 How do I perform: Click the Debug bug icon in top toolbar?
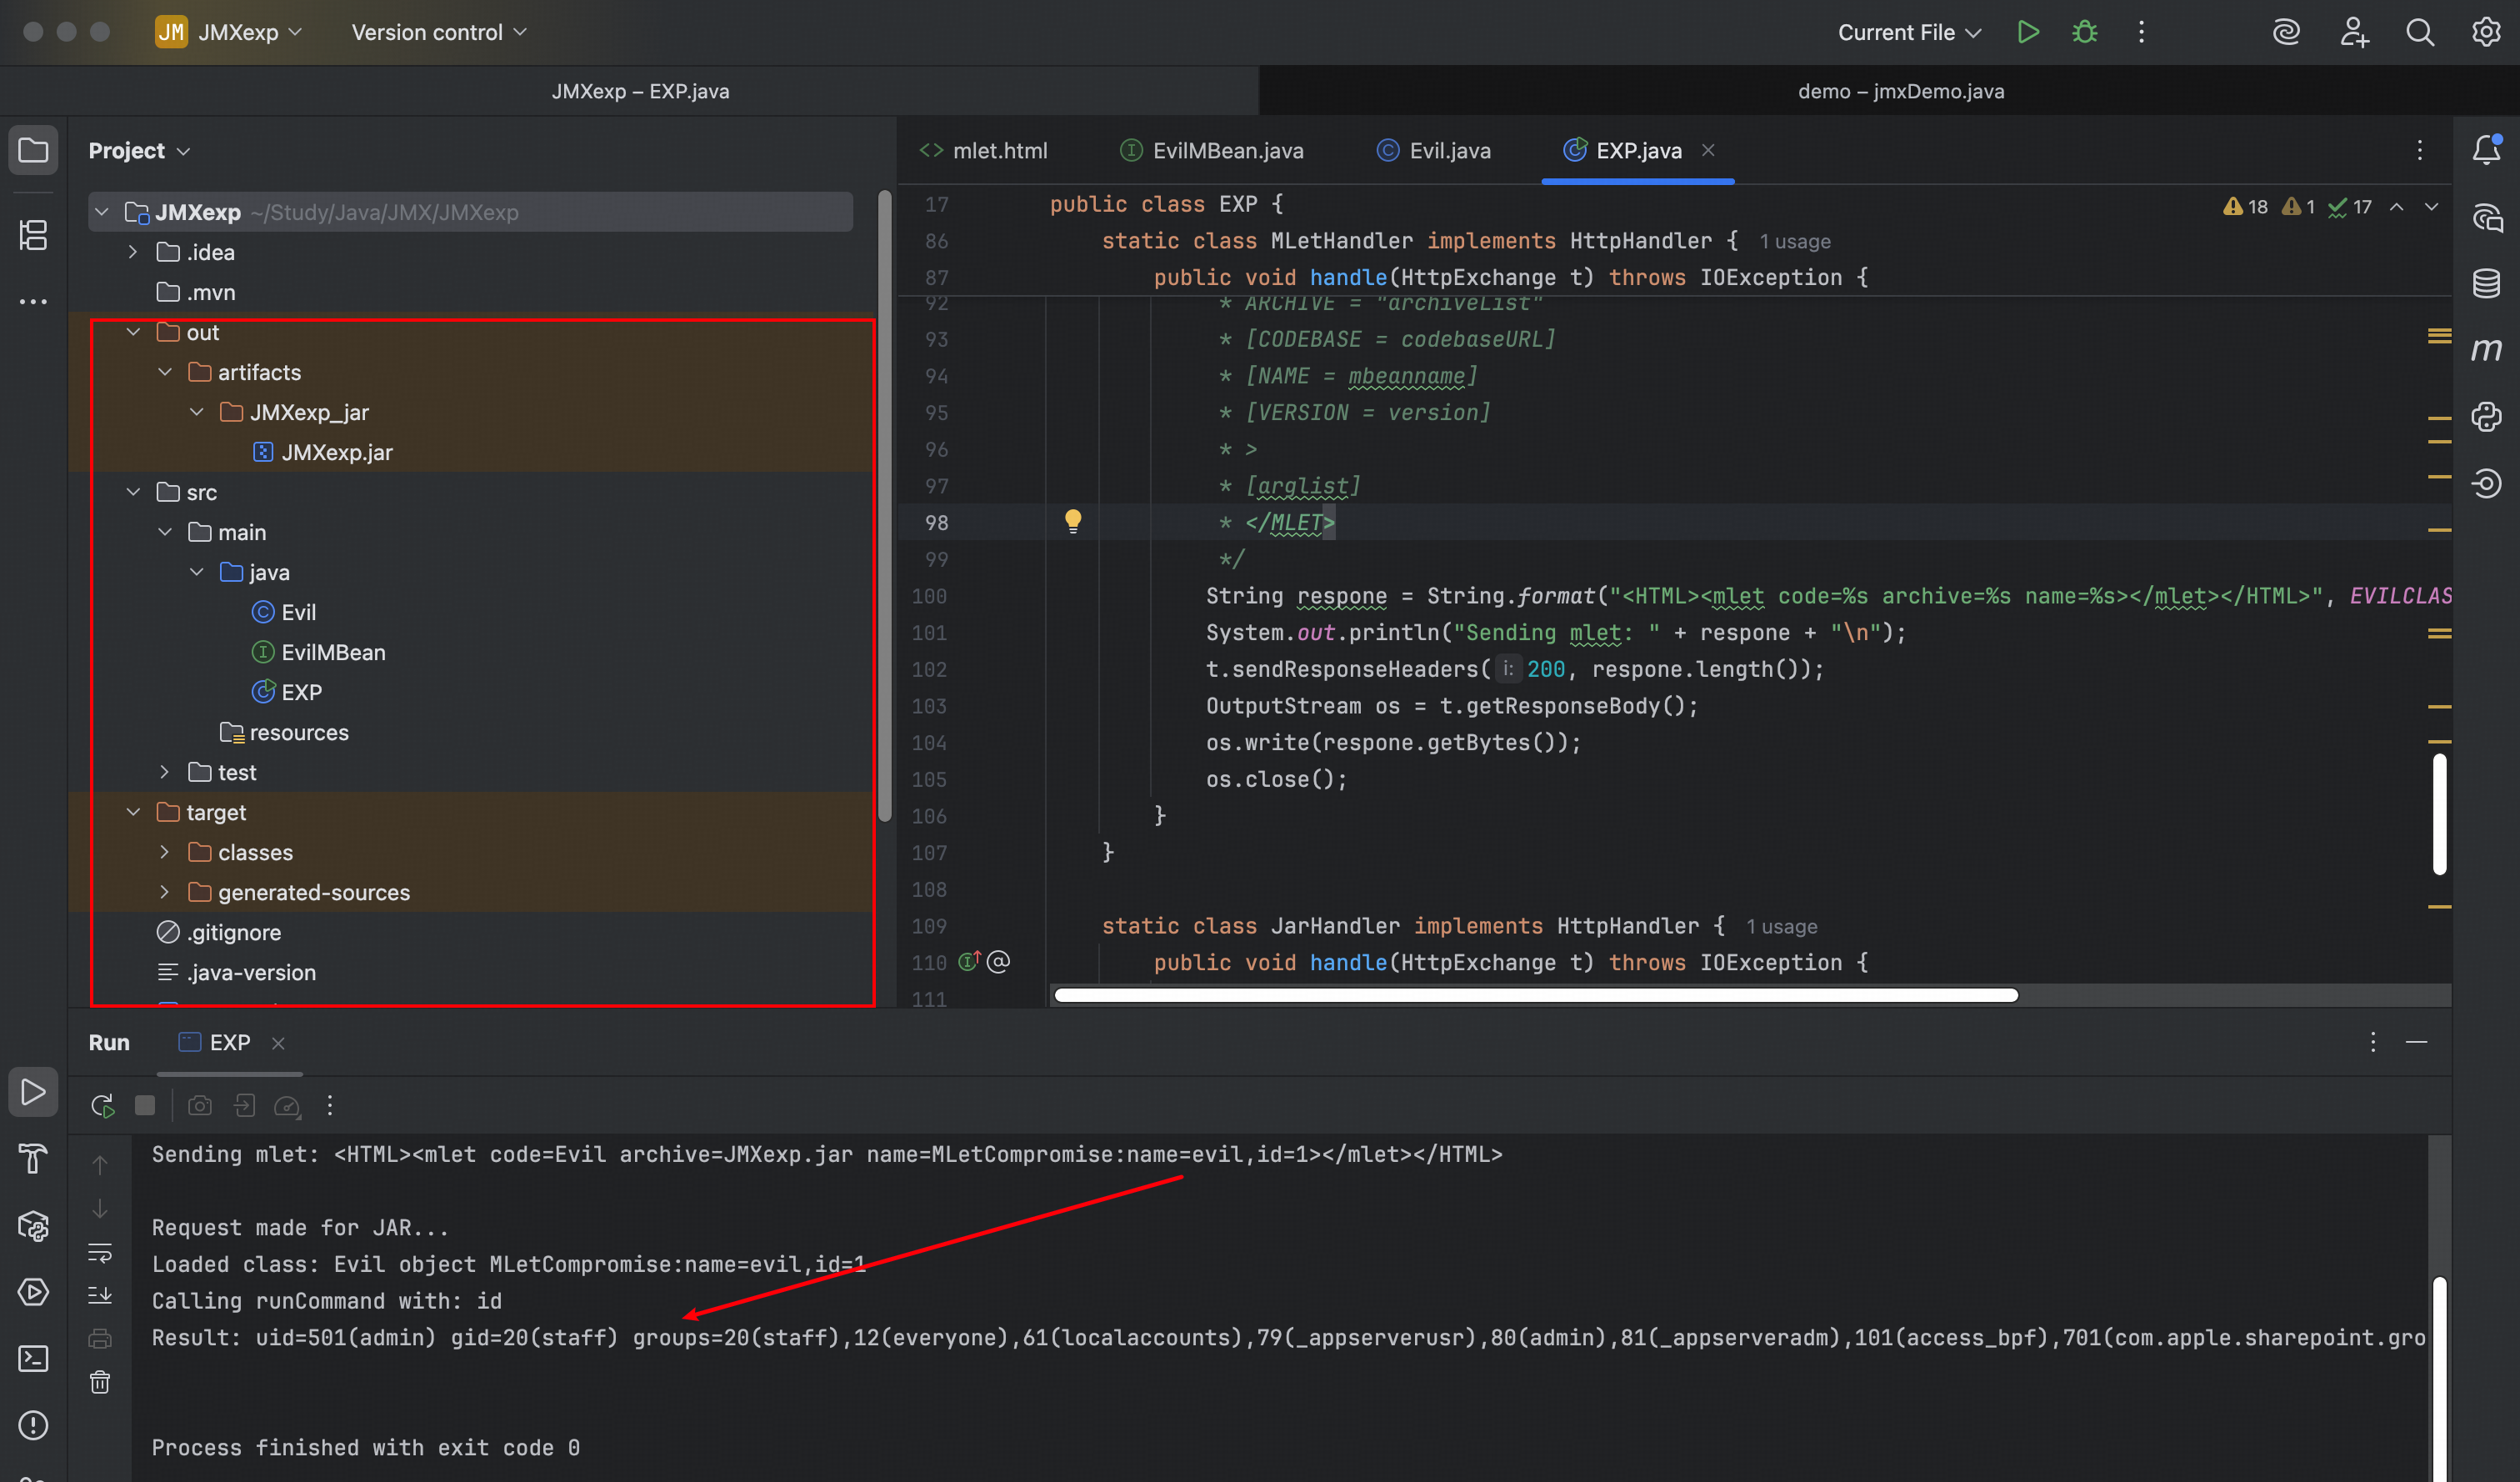(2084, 32)
